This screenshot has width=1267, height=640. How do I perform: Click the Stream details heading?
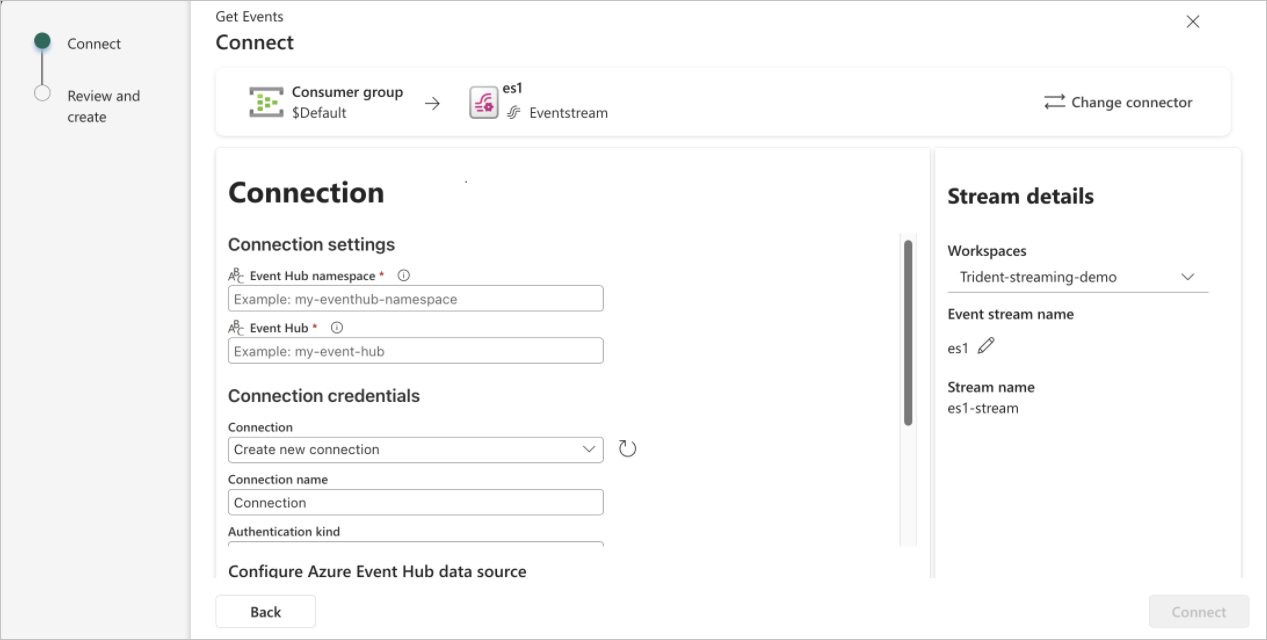coord(1021,197)
